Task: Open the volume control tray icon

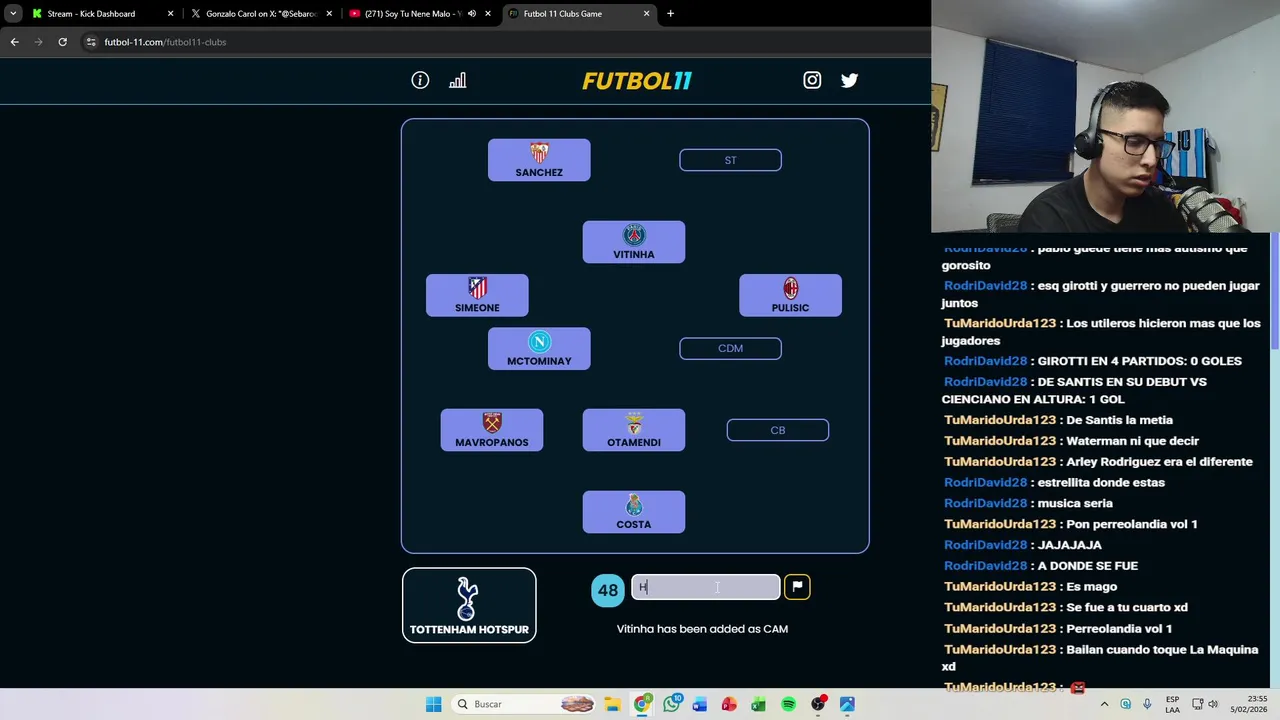Action: (1213, 704)
